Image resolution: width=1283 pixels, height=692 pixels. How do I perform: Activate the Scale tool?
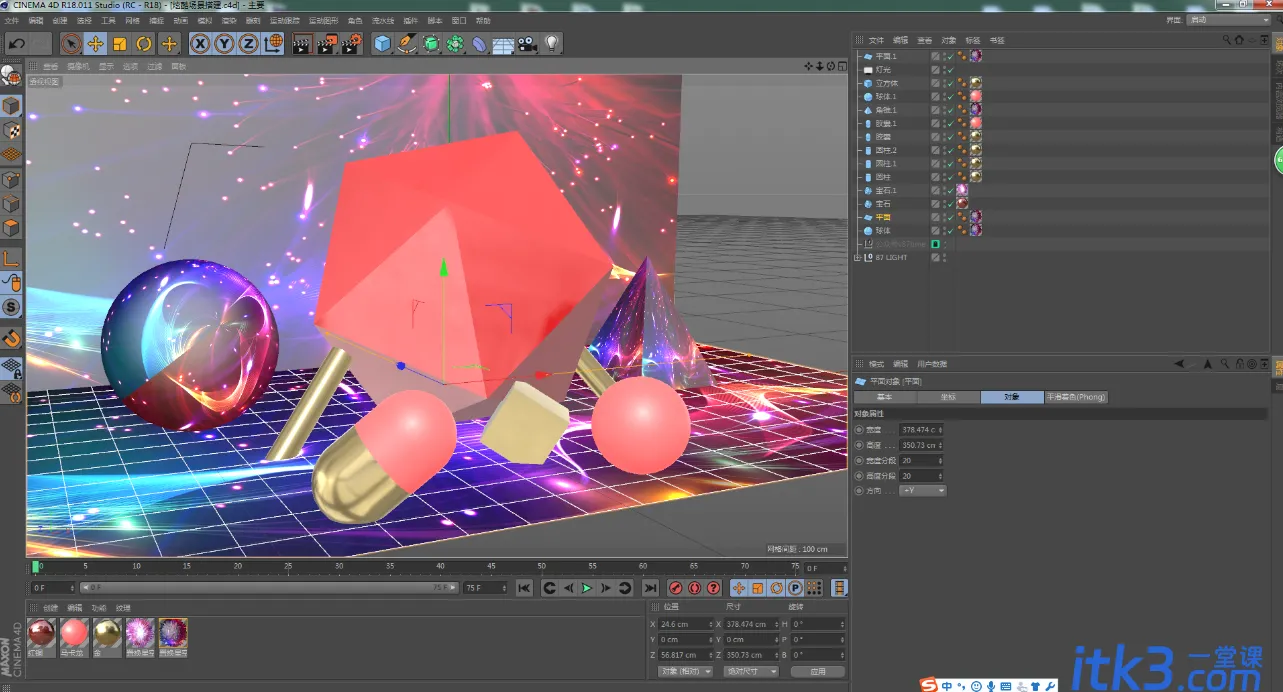[120, 43]
